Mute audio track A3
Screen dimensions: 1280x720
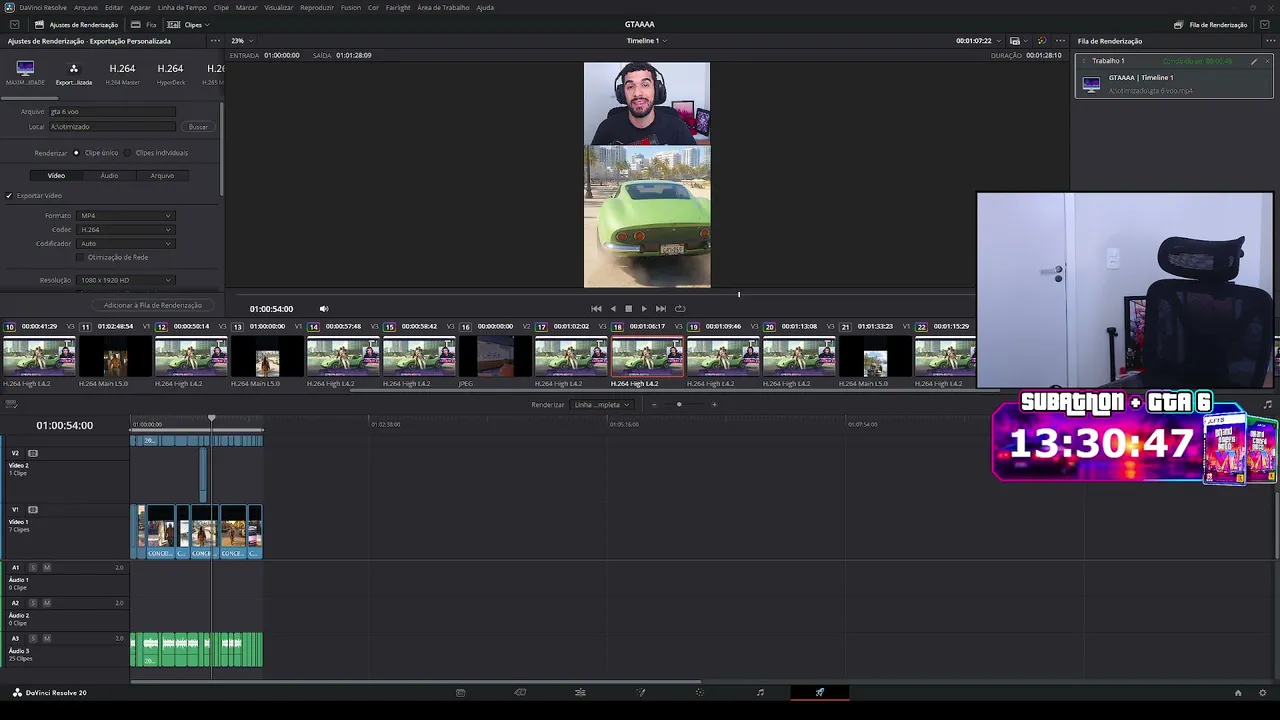click(47, 638)
